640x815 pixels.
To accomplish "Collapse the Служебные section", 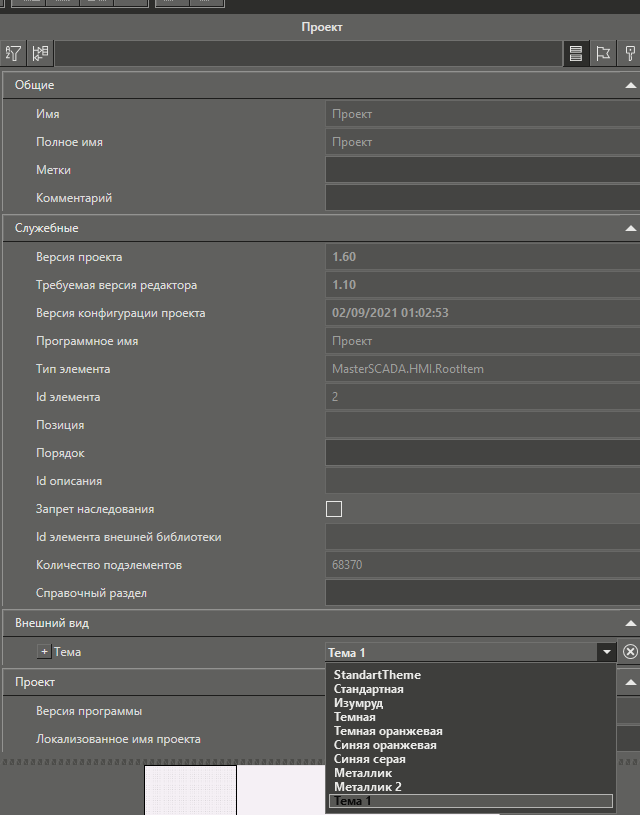I will point(630,229).
